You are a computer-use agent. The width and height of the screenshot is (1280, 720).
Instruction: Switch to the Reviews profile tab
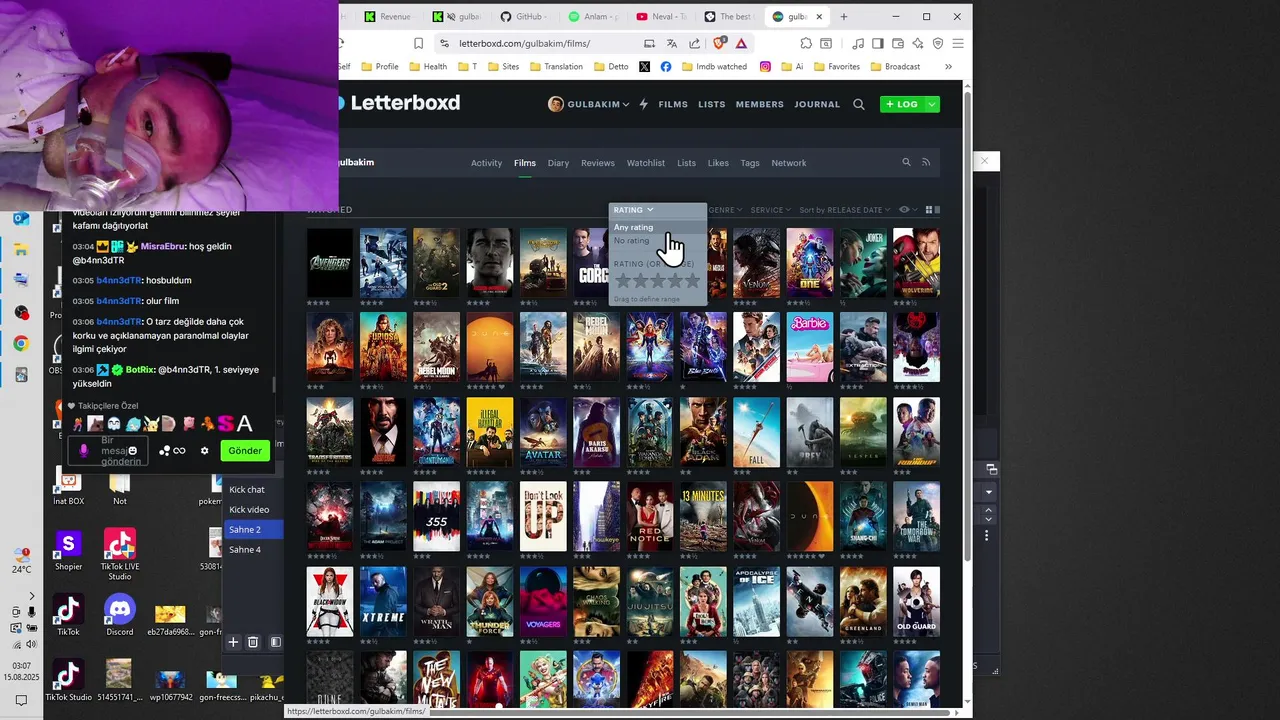[x=598, y=163]
